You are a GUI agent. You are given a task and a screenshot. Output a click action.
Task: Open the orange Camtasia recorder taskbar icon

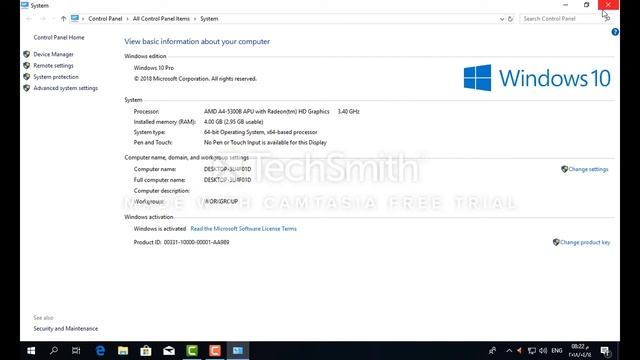pyautogui.click(x=215, y=351)
